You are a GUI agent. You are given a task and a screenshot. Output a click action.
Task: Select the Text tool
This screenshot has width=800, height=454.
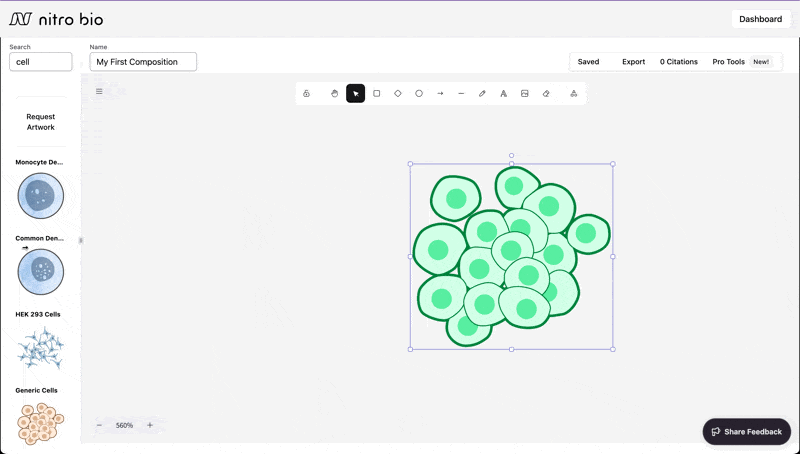[503, 93]
